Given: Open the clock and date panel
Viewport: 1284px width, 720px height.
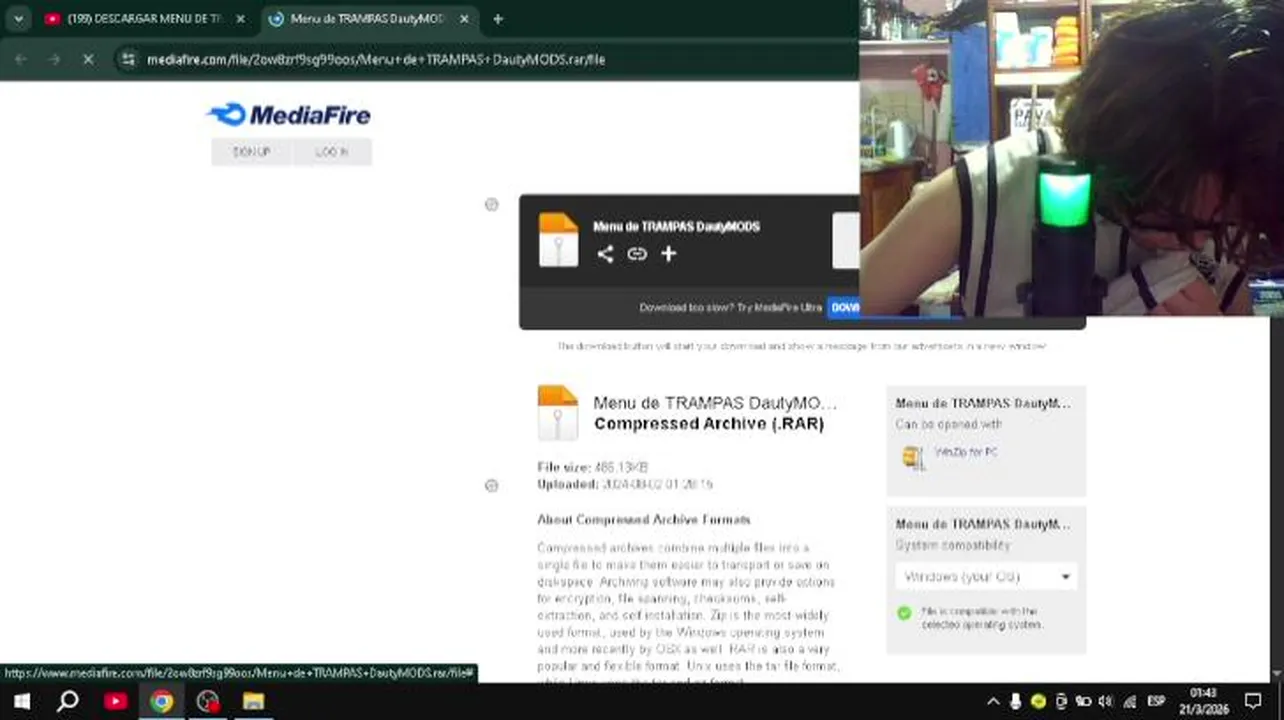Looking at the screenshot, I should point(1205,701).
